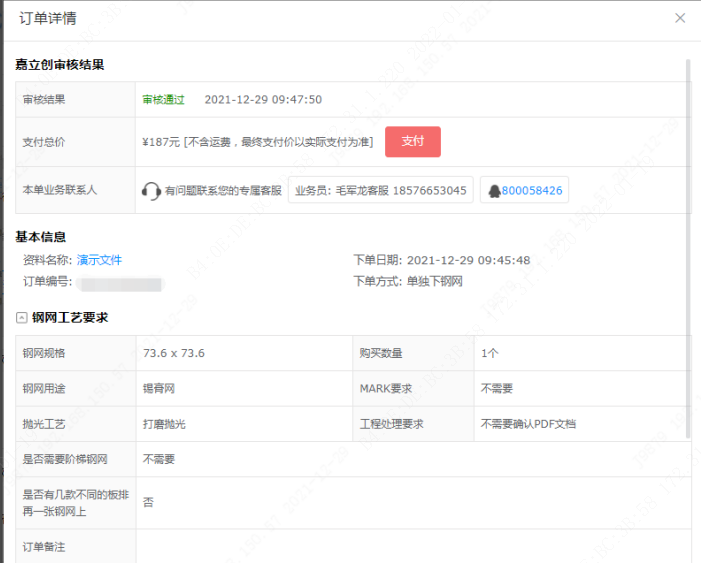Click the headset customer service icon
The image size is (701, 563).
pos(151,190)
